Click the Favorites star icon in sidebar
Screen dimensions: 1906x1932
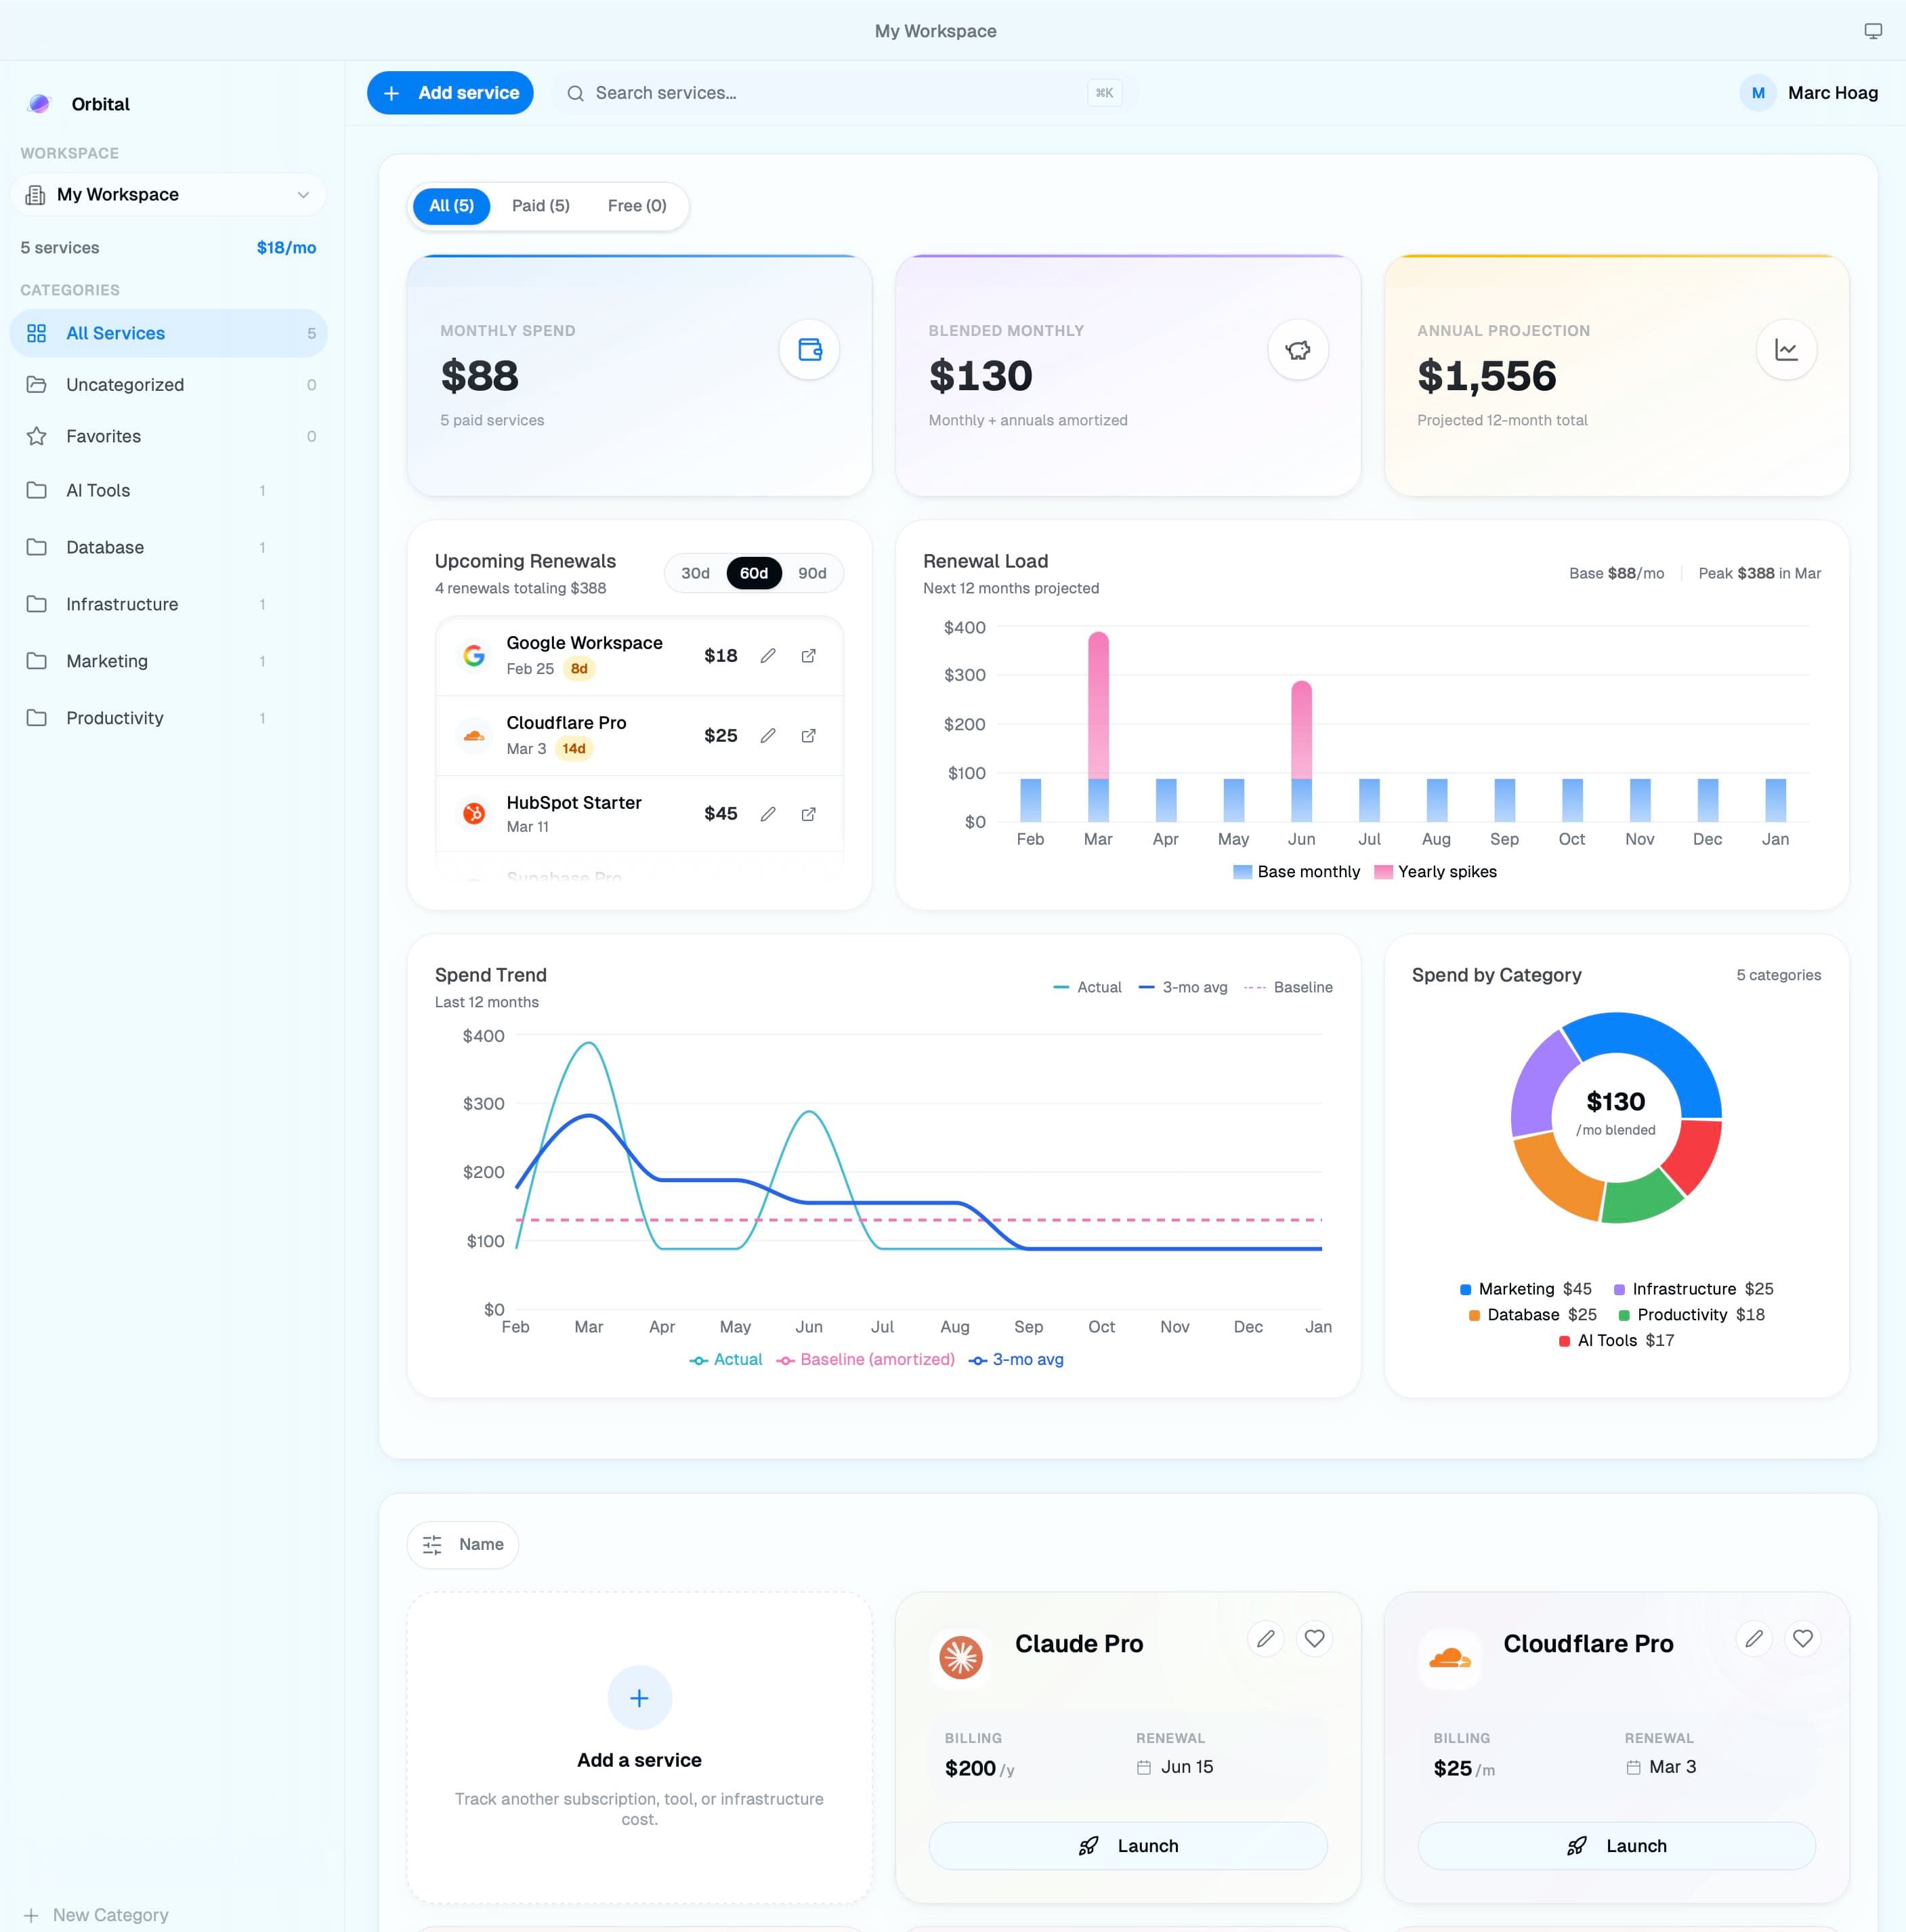(37, 436)
